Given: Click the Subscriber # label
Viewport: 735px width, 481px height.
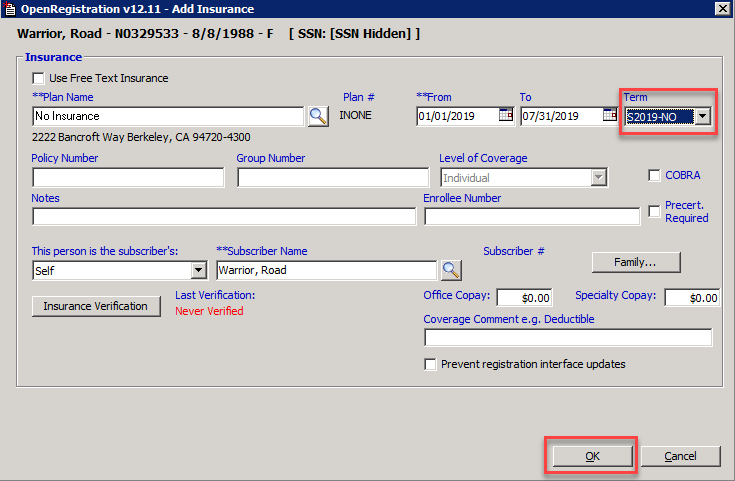Looking at the screenshot, I should (x=514, y=251).
